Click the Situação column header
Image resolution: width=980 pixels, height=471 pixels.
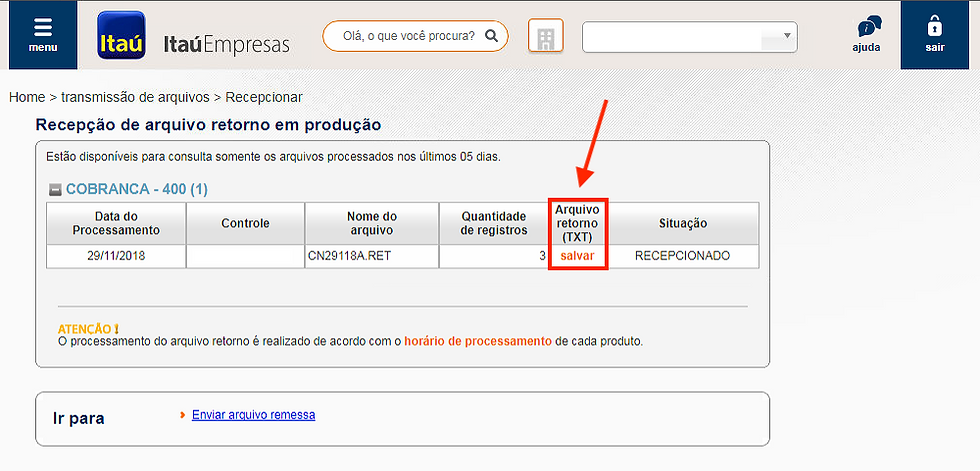click(683, 224)
